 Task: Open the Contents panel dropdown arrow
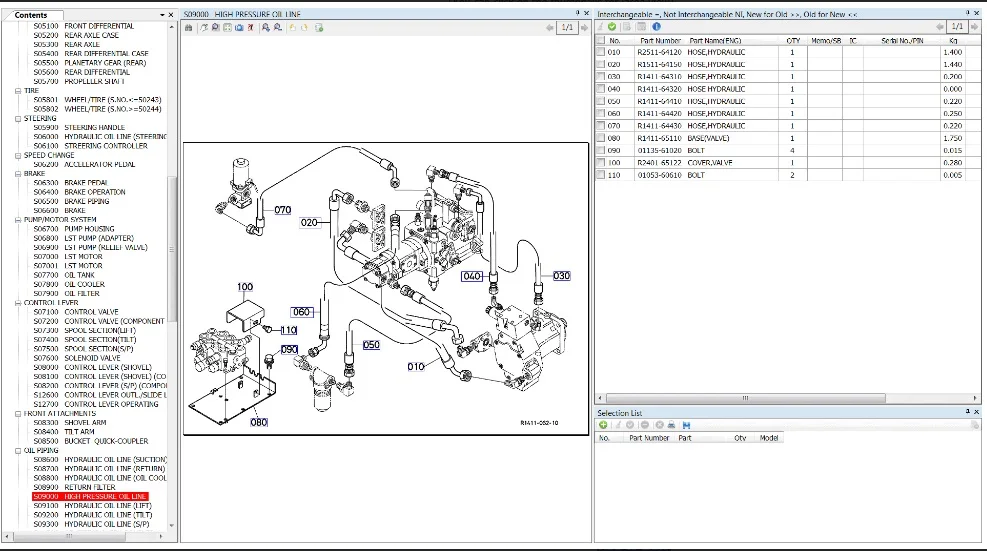[162, 15]
